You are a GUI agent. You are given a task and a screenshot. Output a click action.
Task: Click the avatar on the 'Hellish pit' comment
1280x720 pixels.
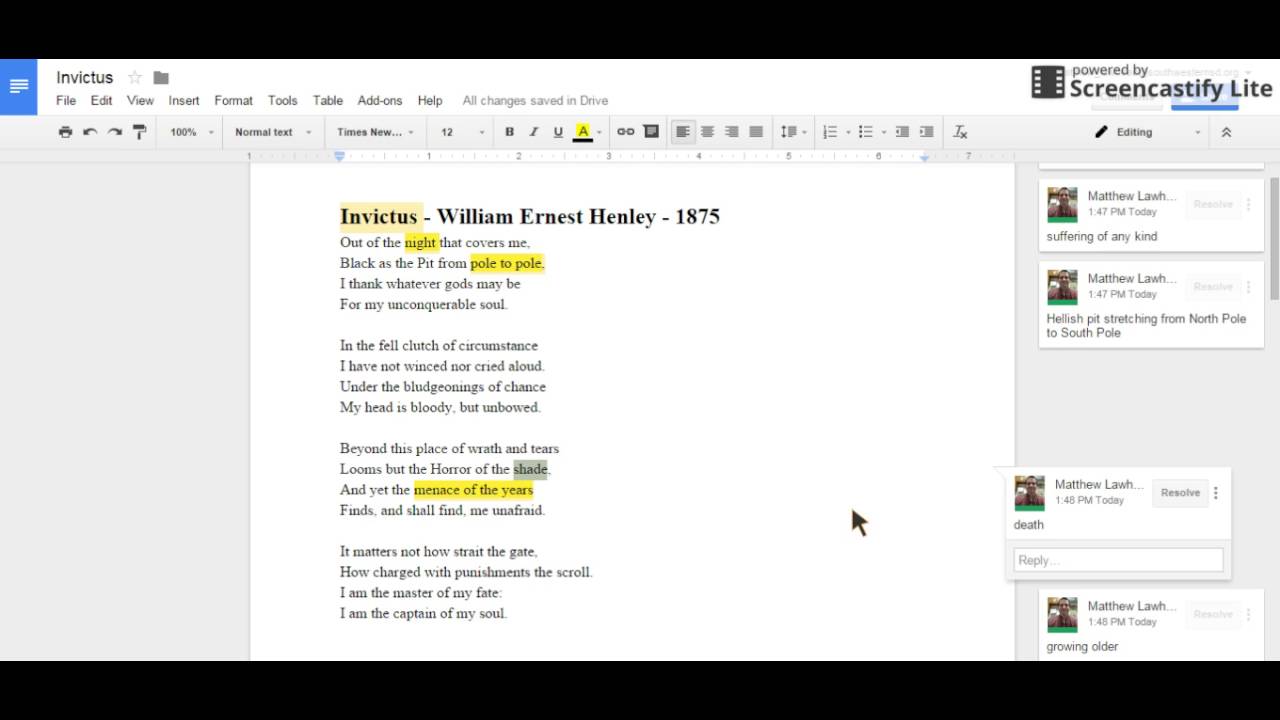[1062, 288]
